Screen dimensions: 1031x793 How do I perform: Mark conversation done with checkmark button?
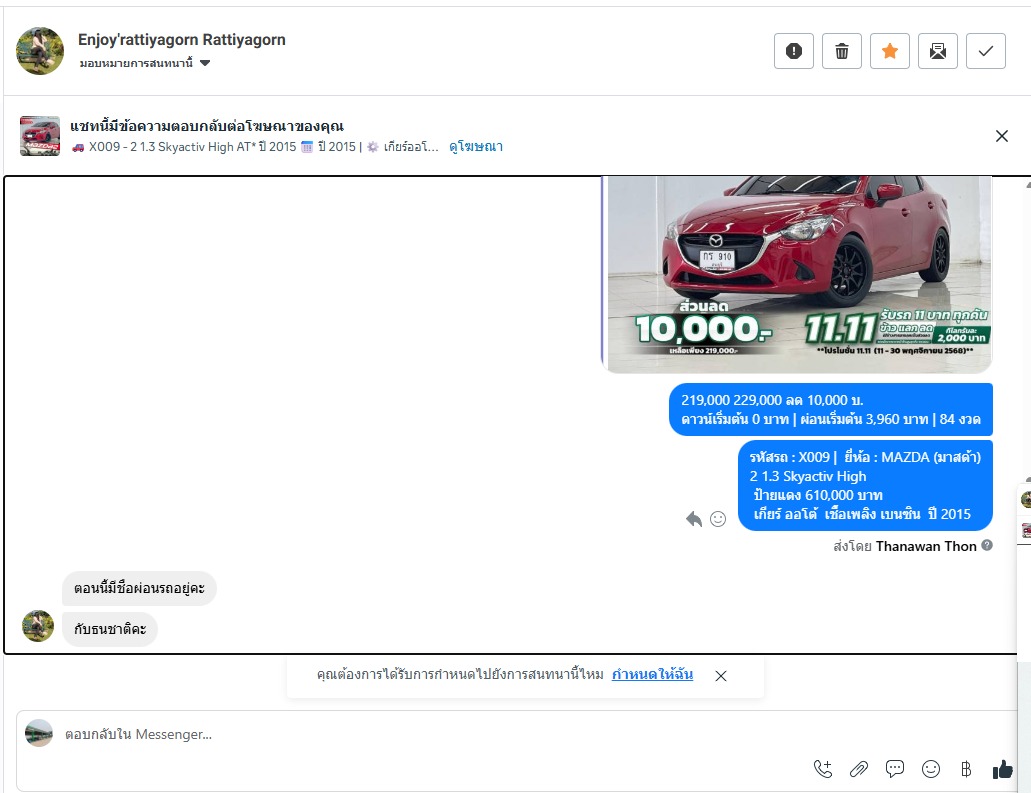pos(986,51)
